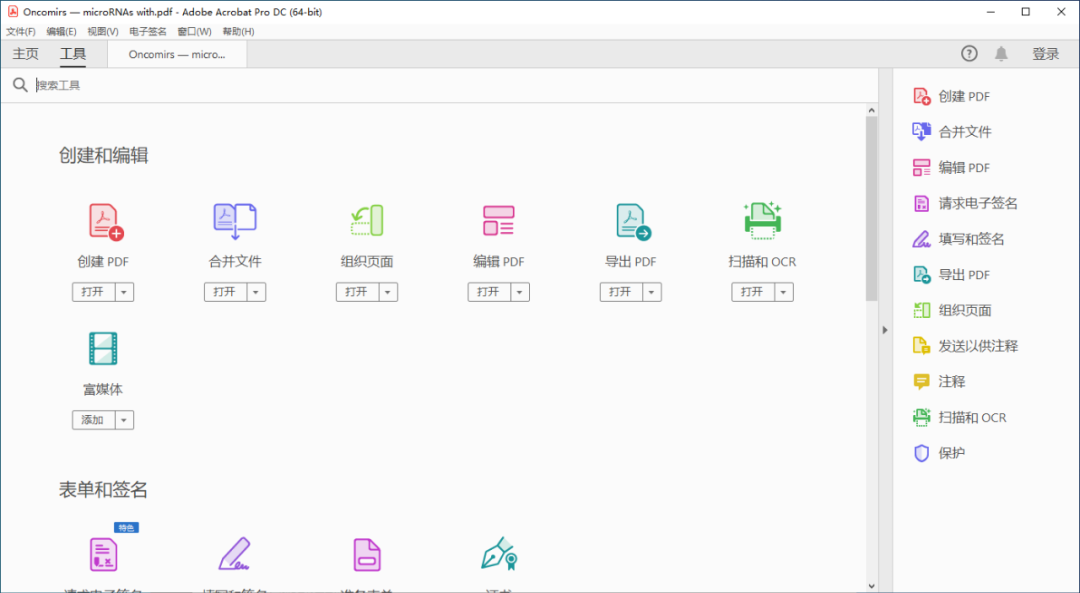The height and width of the screenshot is (593, 1080).
Task: Open 合并文件 in the right sidebar
Action: 952,132
